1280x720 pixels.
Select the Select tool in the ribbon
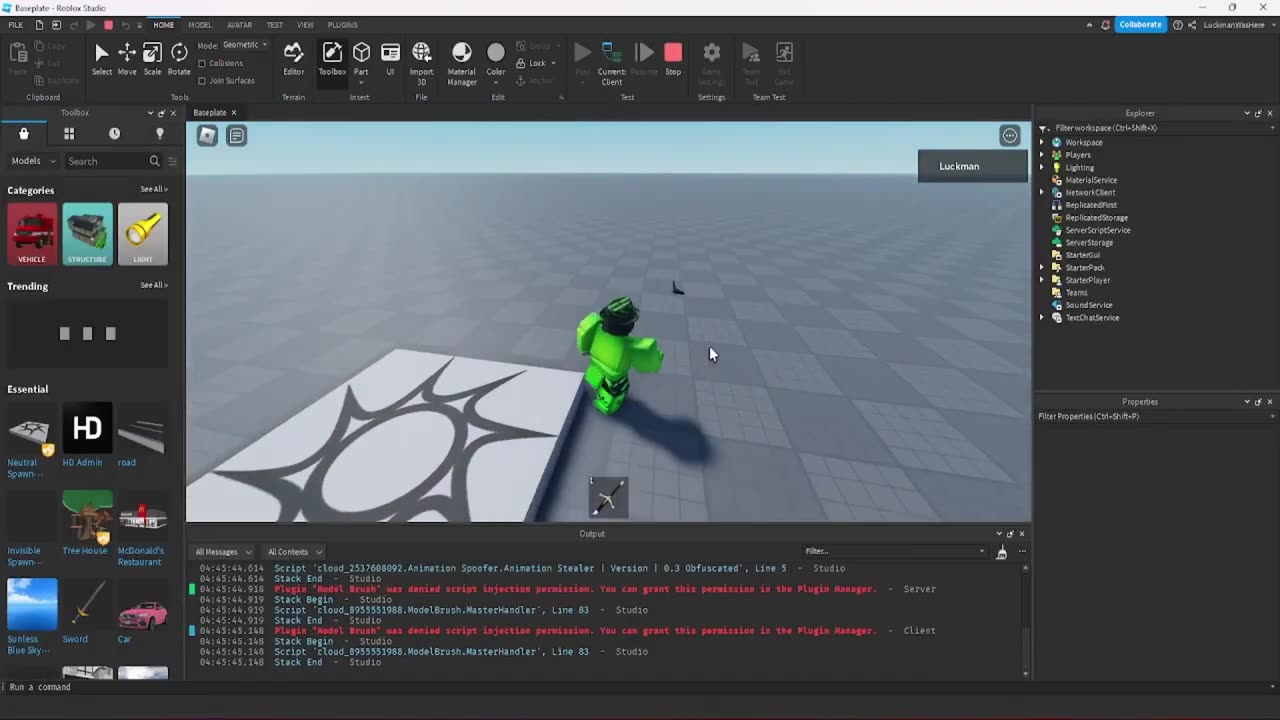[101, 59]
